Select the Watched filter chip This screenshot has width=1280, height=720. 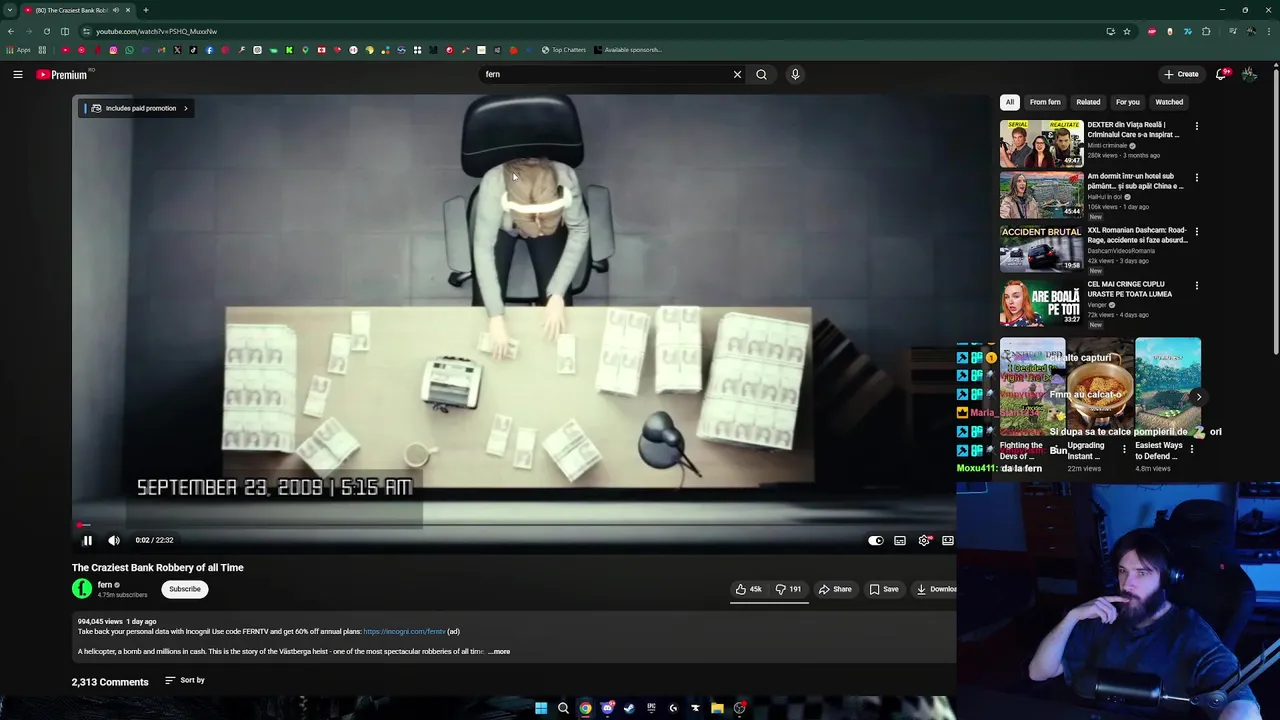pyautogui.click(x=1169, y=102)
